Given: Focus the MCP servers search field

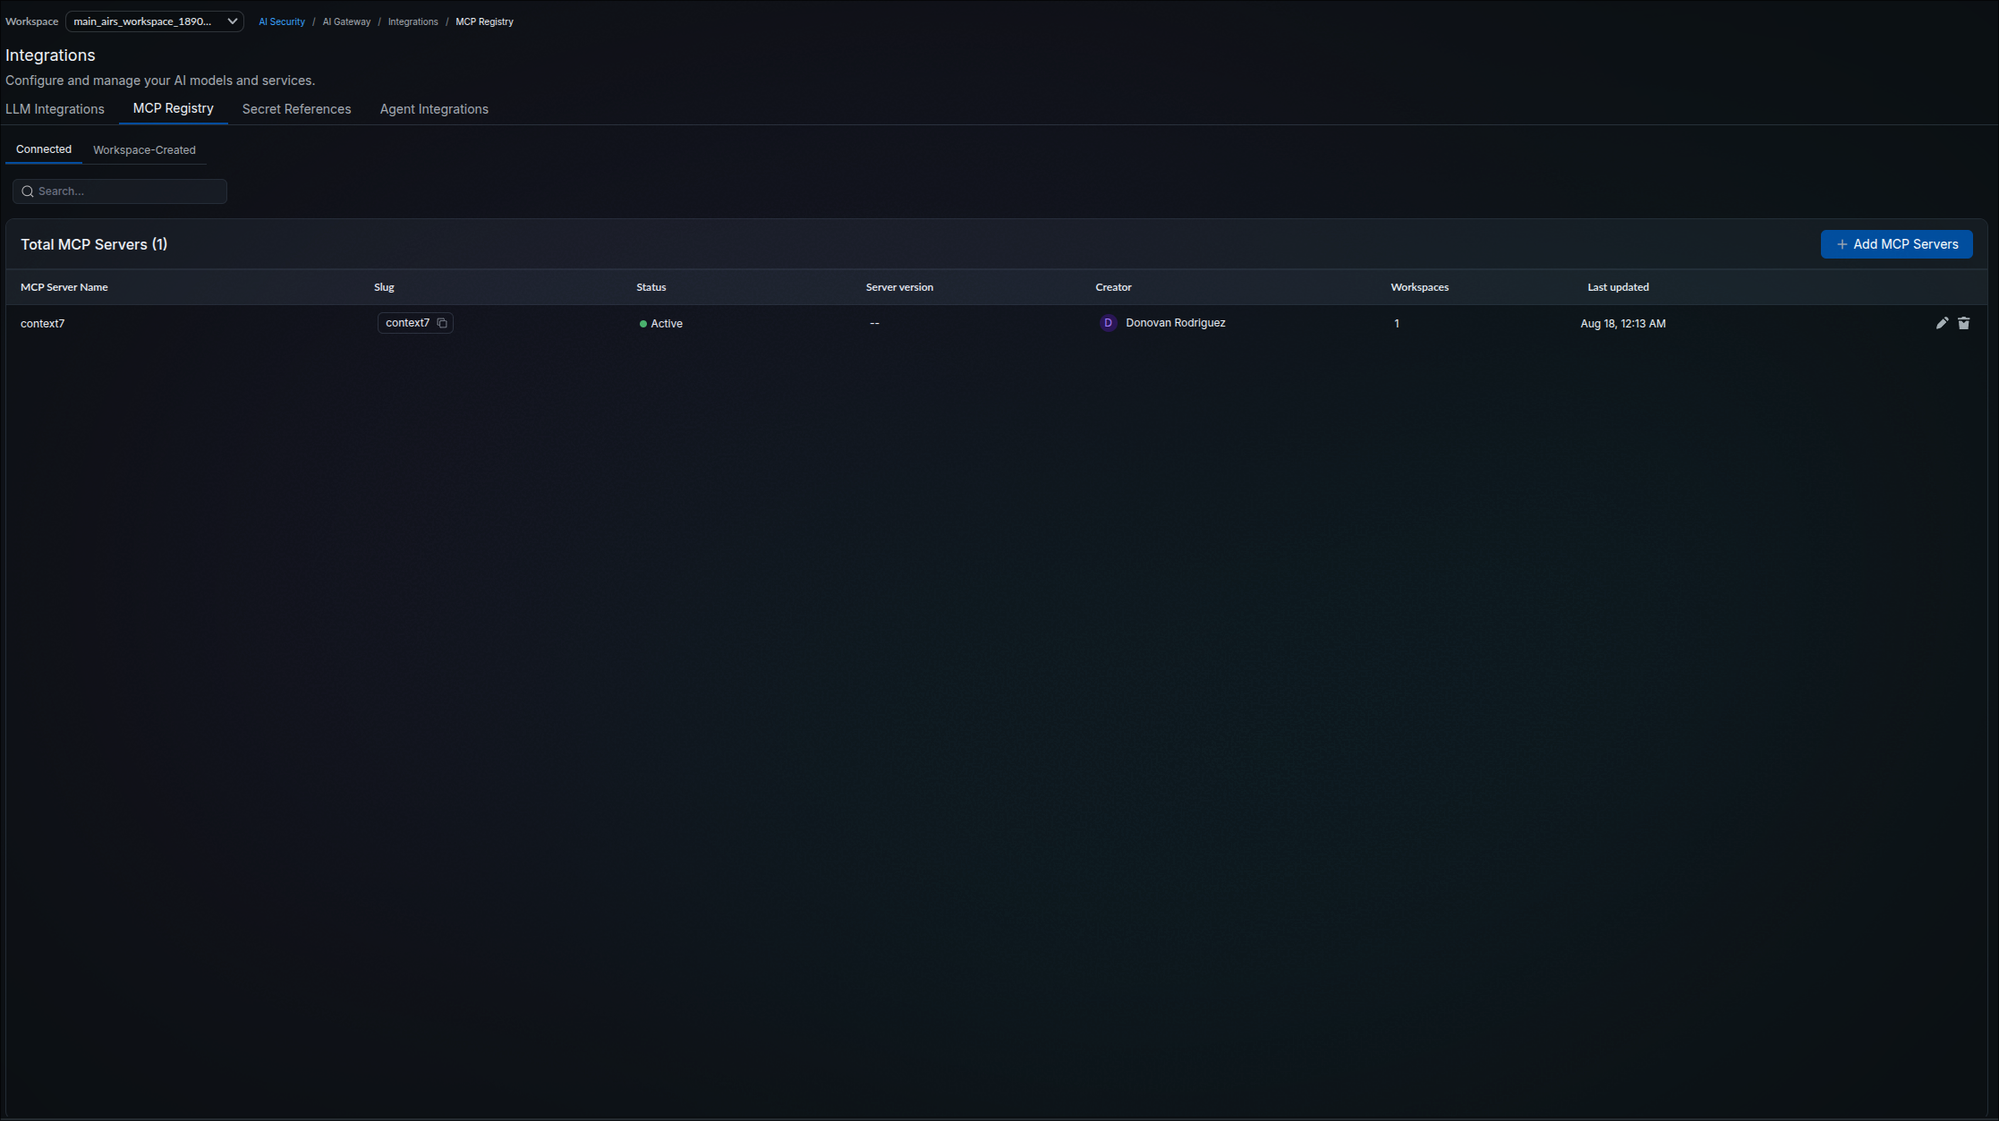Looking at the screenshot, I should point(120,191).
